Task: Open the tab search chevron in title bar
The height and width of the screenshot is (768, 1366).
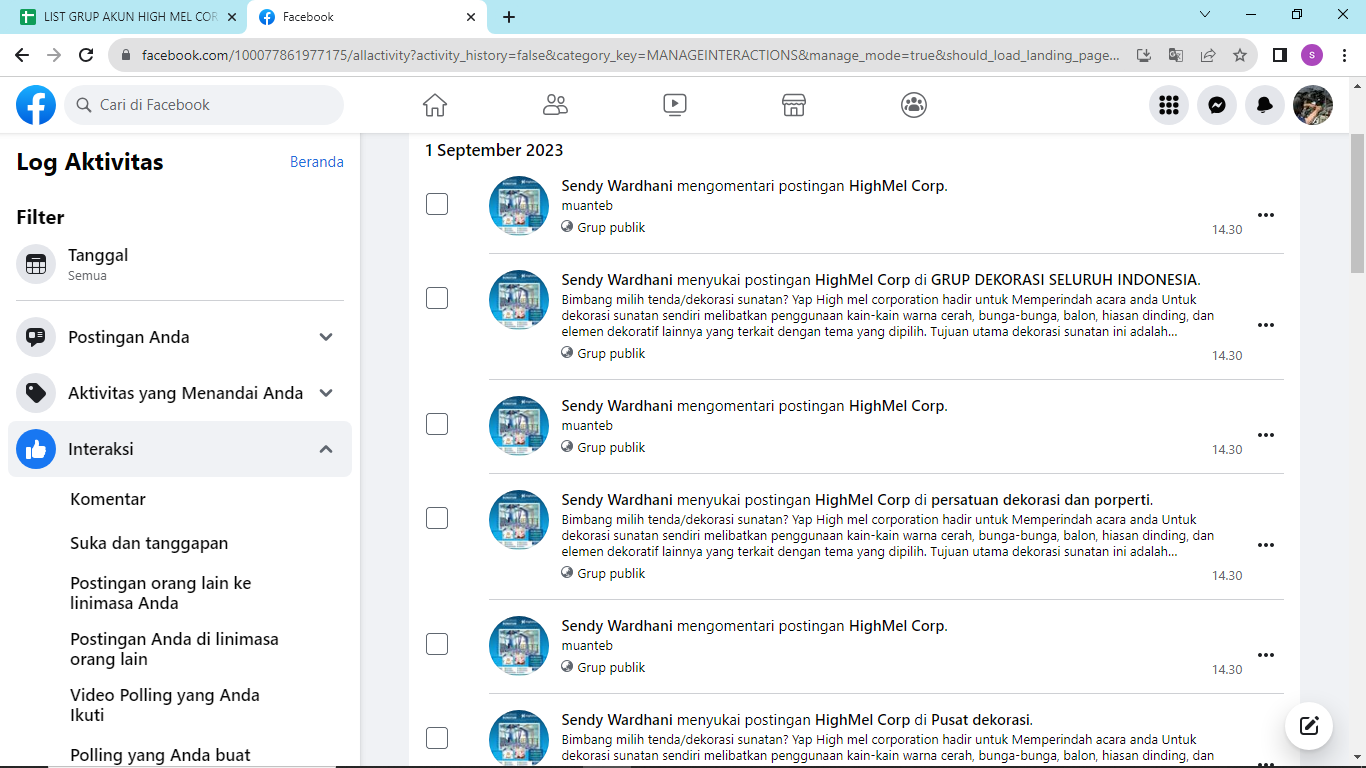Action: point(1205,15)
